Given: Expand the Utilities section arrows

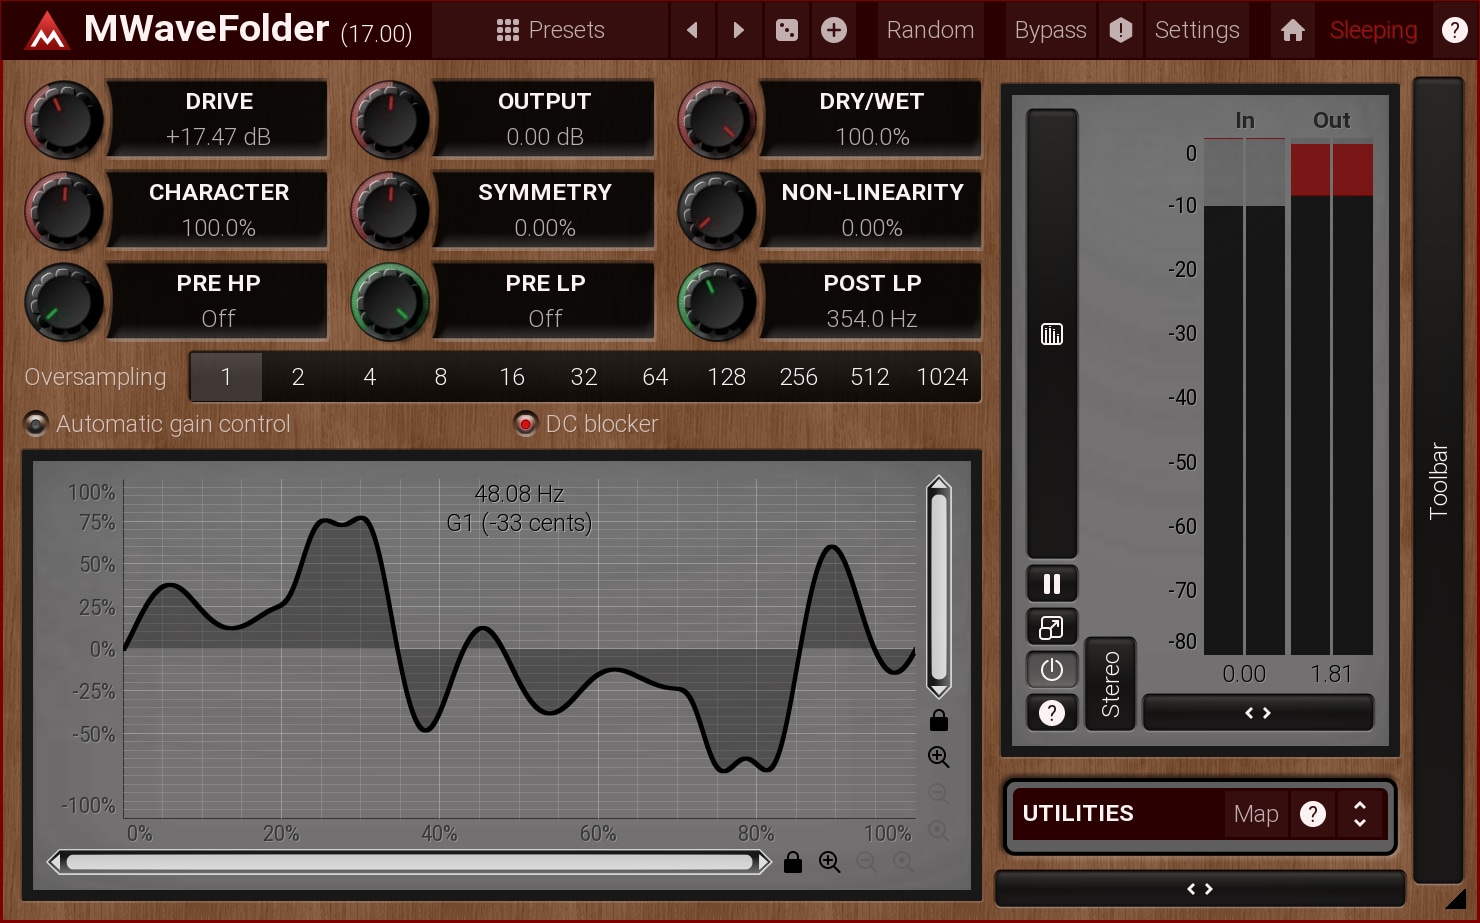Looking at the screenshot, I should (1359, 814).
